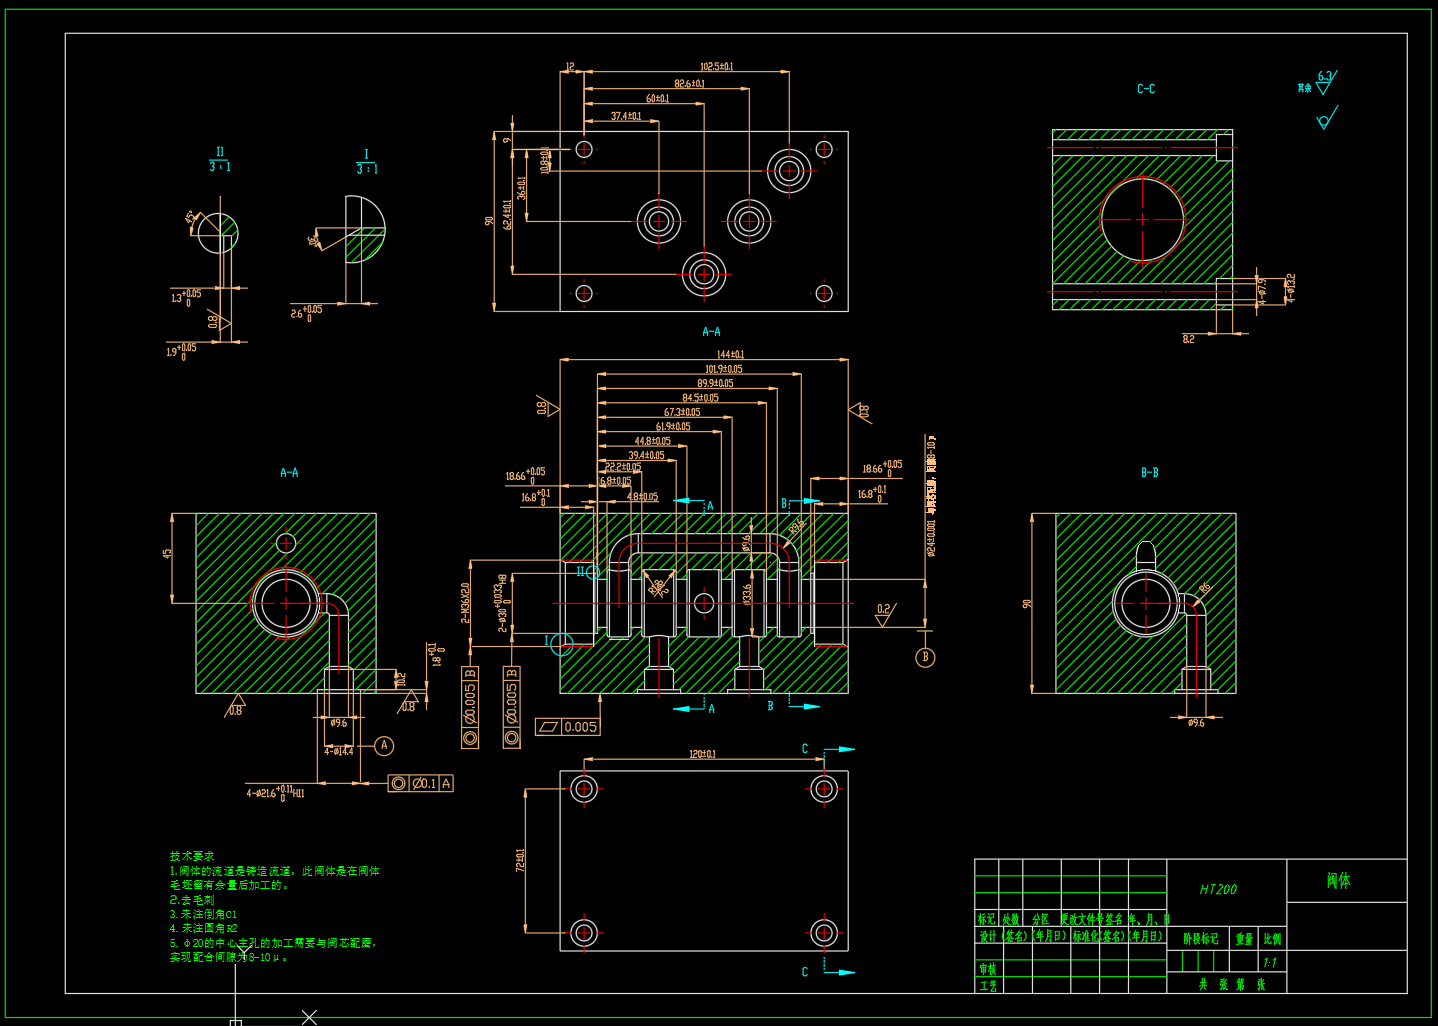This screenshot has height=1026, width=1438.
Task: Pick the 84.5±0.05 dimension
Action: [x=700, y=398]
